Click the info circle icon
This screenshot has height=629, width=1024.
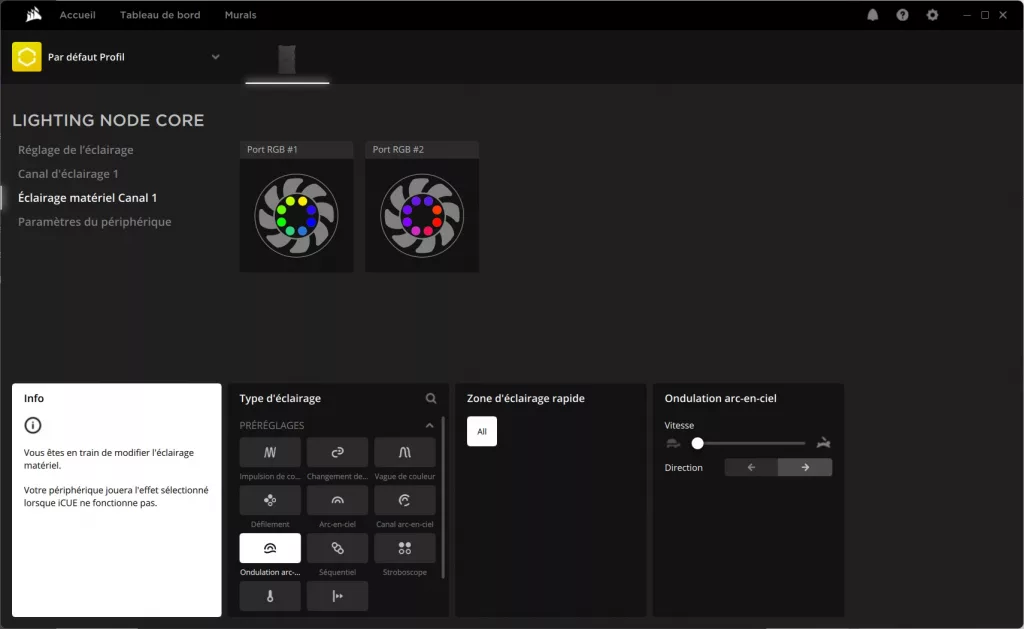point(33,425)
